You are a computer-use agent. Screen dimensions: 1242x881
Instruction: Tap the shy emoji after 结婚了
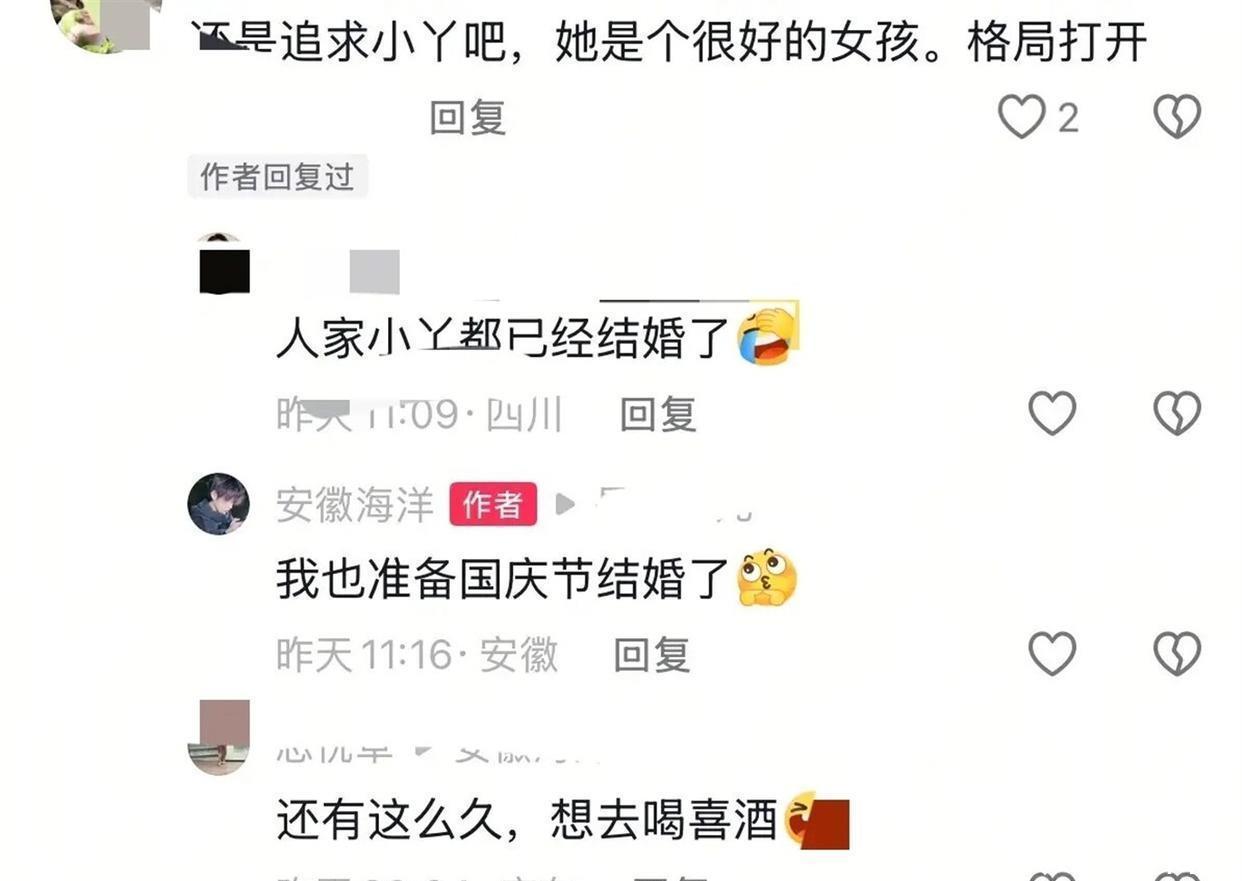coord(766,577)
